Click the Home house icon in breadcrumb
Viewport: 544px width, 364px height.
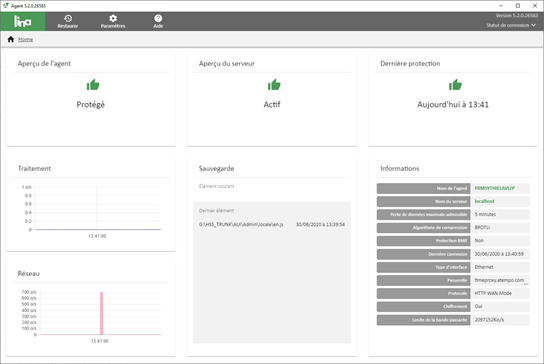click(x=11, y=39)
